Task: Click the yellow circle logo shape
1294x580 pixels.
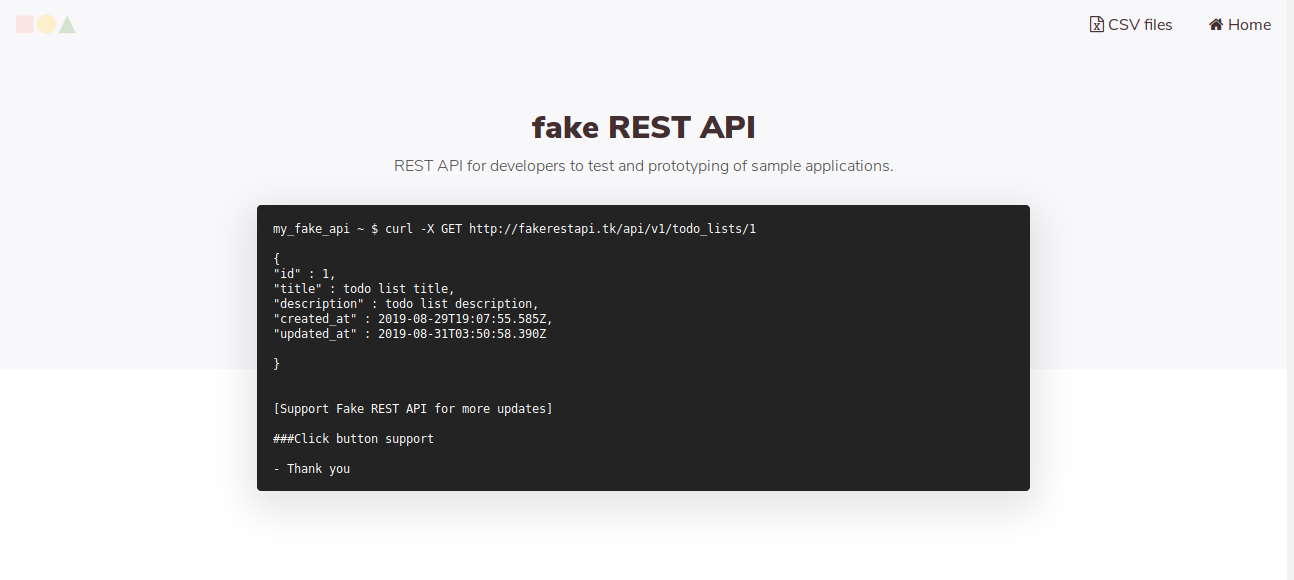Action: [46, 24]
